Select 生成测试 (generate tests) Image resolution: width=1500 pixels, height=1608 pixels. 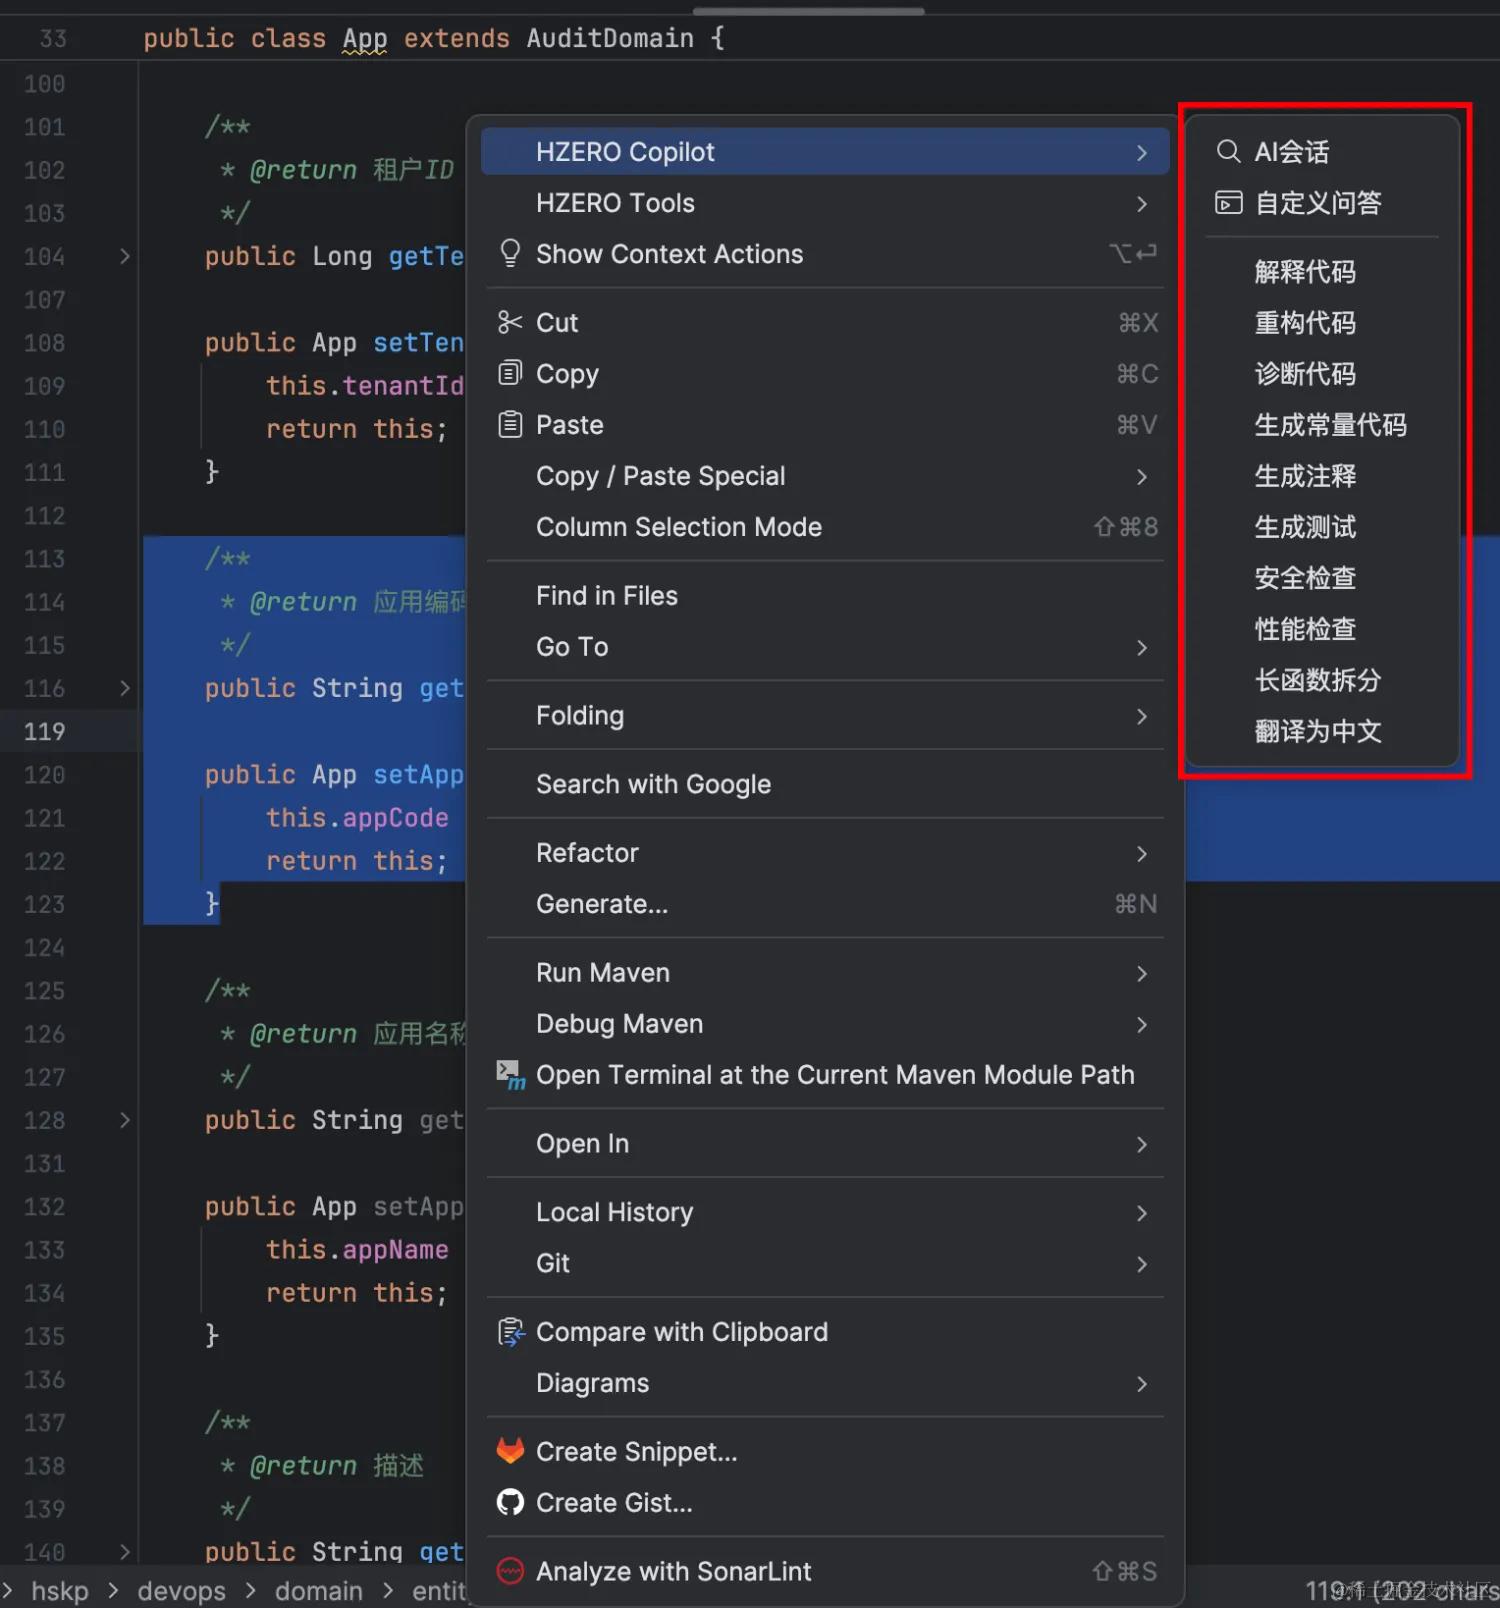click(1322, 526)
